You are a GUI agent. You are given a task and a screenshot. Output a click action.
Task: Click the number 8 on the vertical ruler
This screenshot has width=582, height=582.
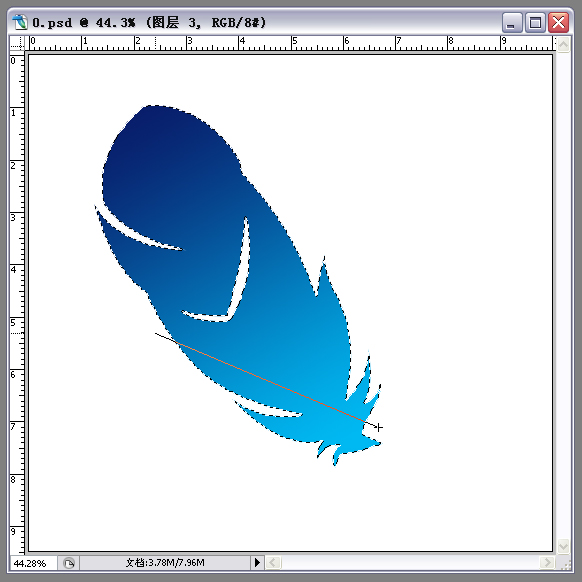13,480
